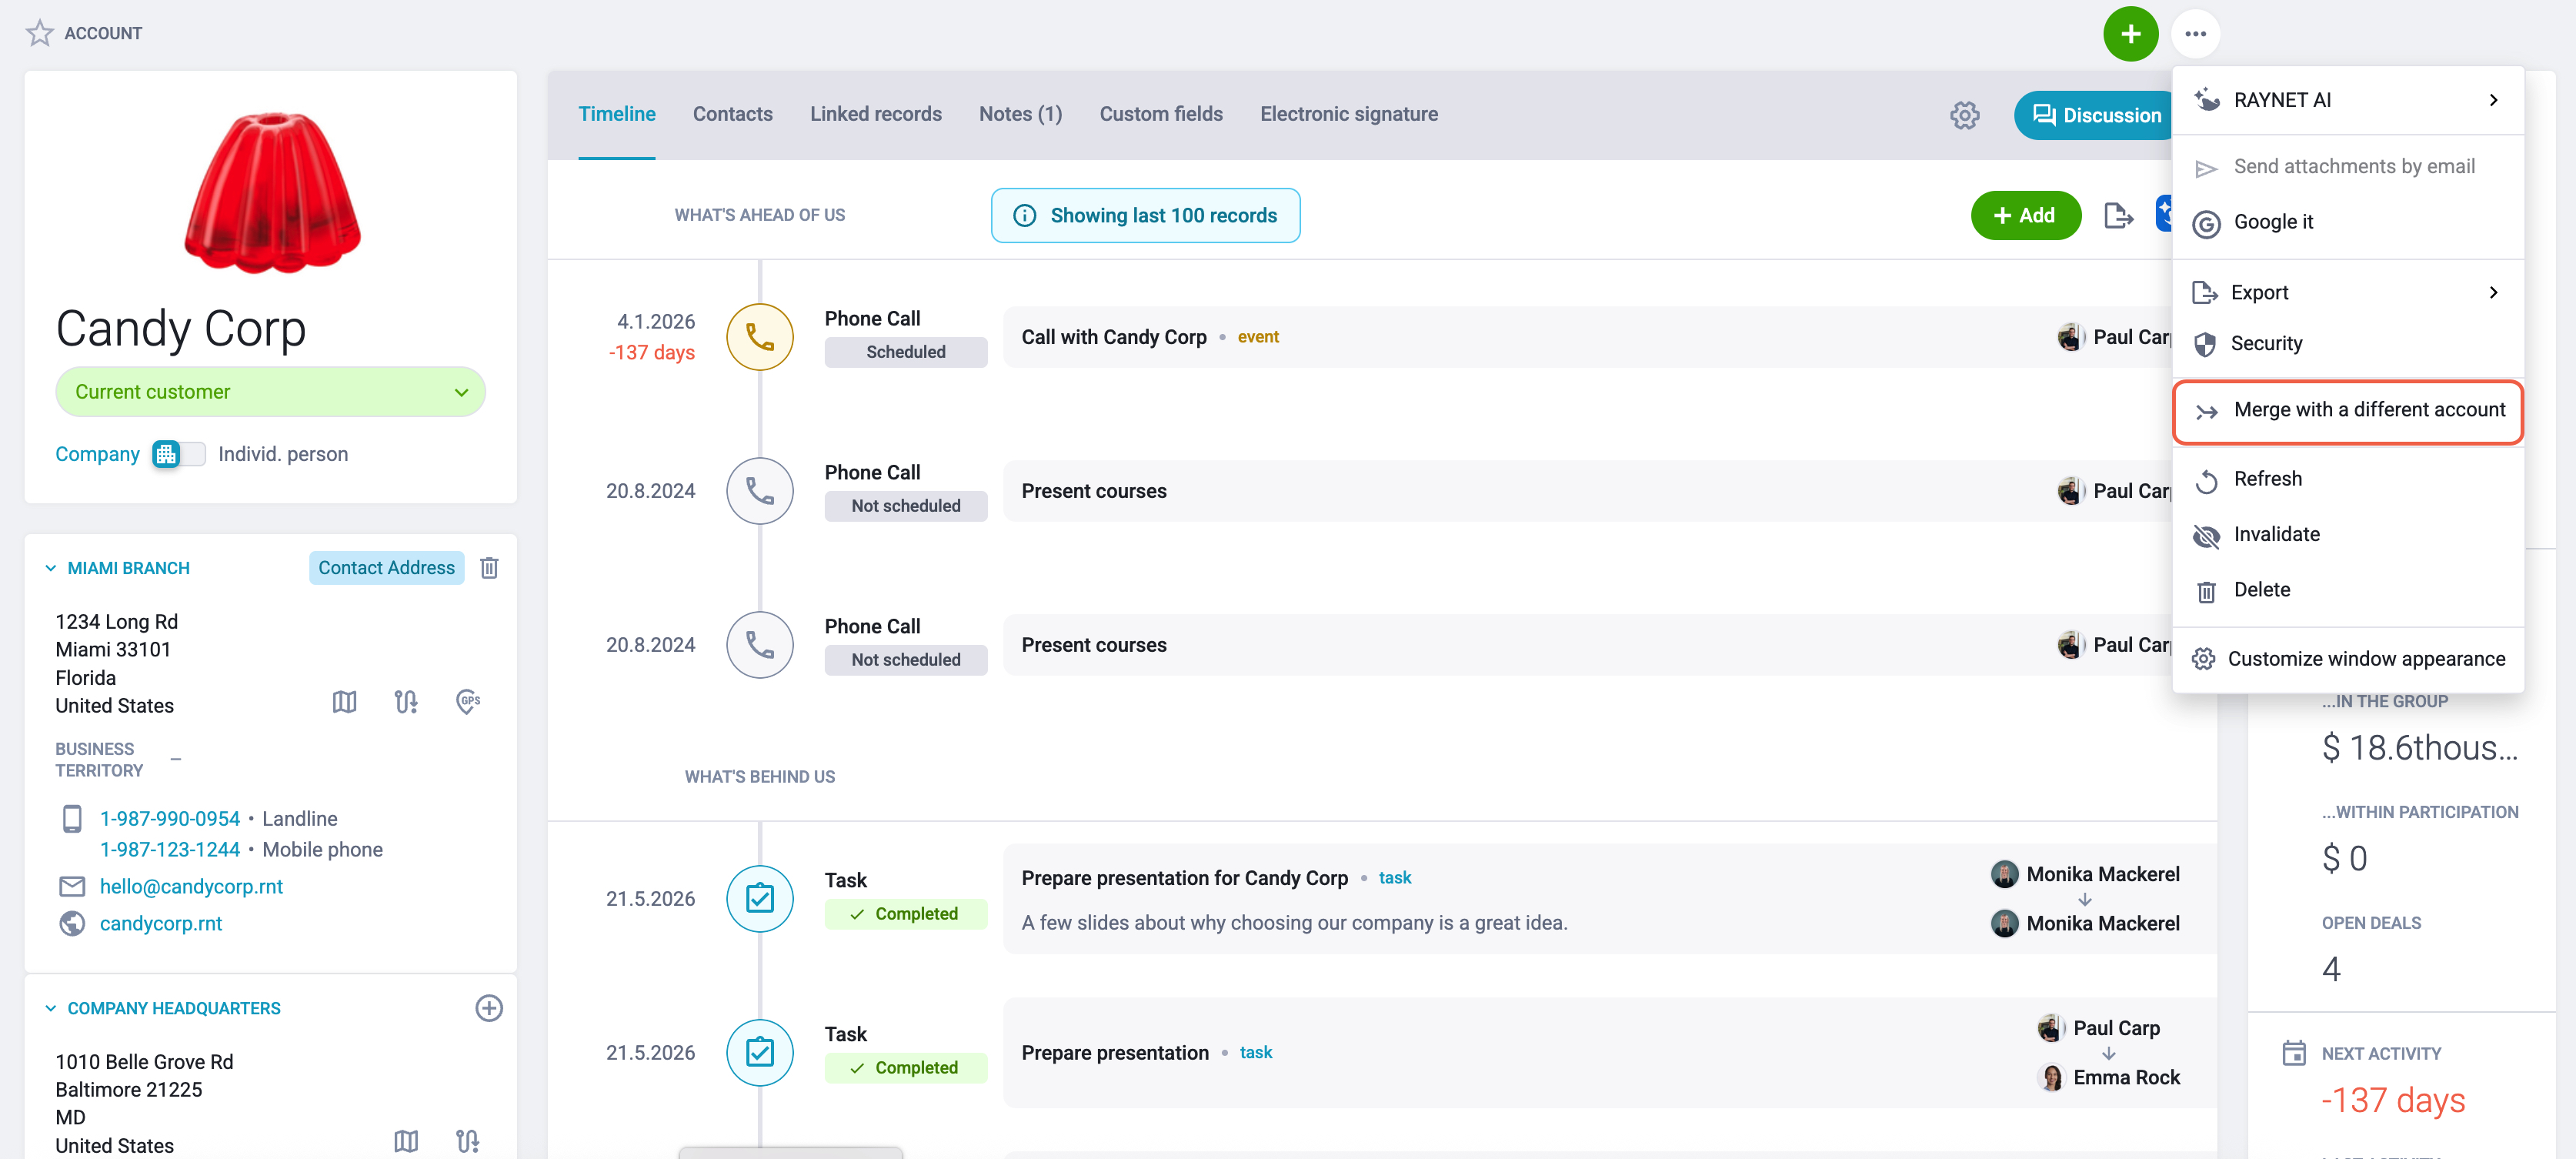
Task: Switch to the Linked records tab
Action: click(x=875, y=114)
